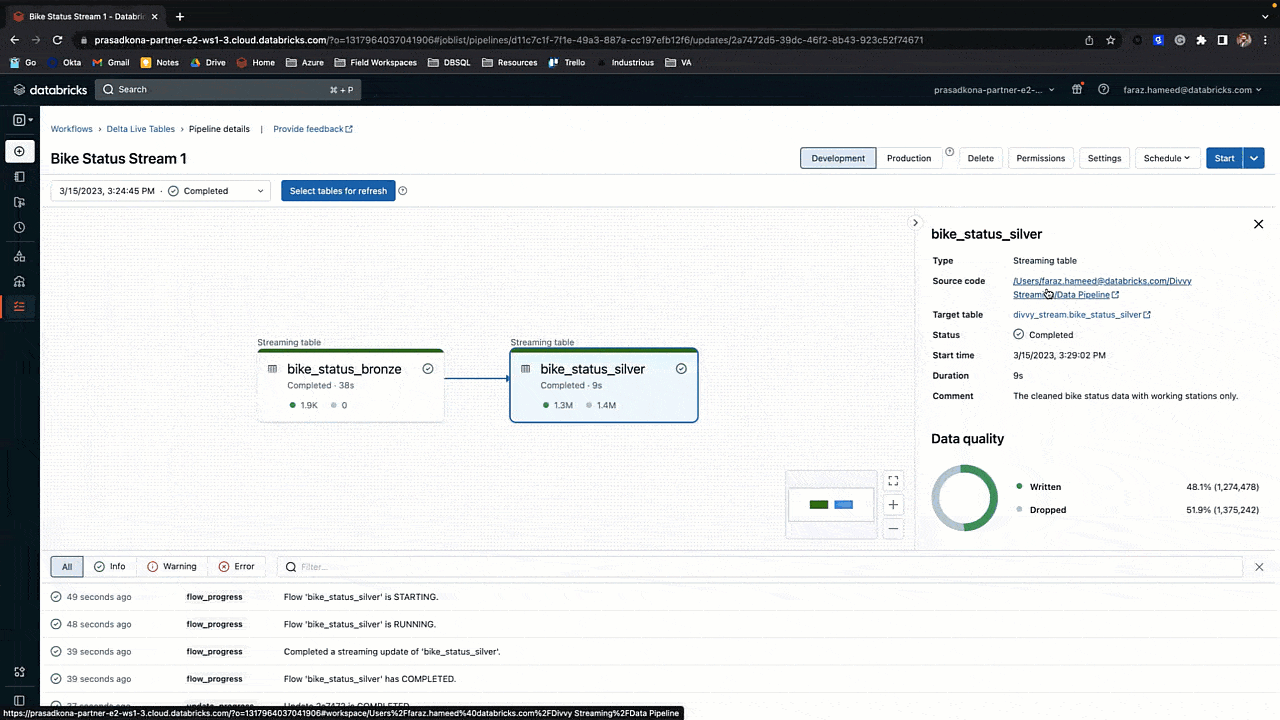Switch pipeline to Development mode
The image size is (1280, 720).
pyautogui.click(x=838, y=158)
